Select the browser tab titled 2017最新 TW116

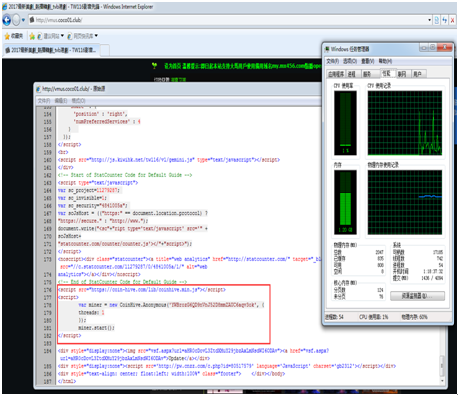(51, 50)
